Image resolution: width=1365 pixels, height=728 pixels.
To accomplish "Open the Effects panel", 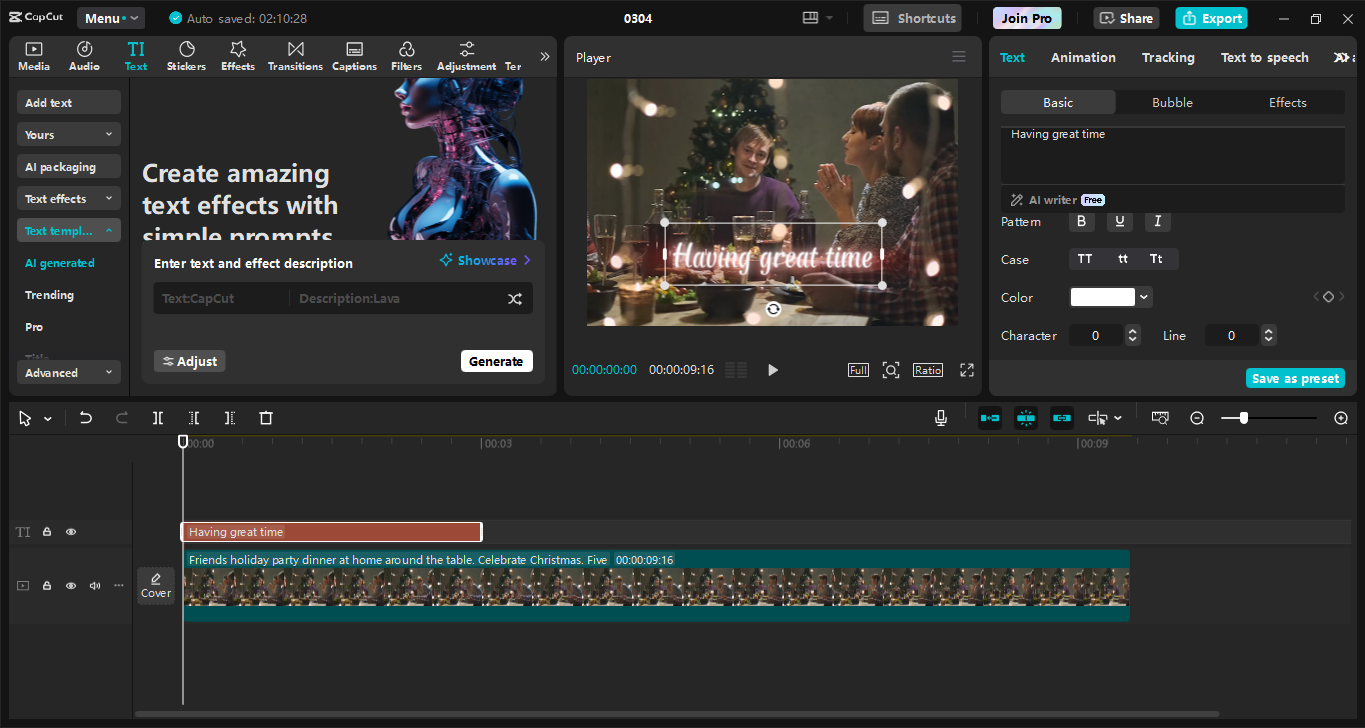I will [238, 56].
